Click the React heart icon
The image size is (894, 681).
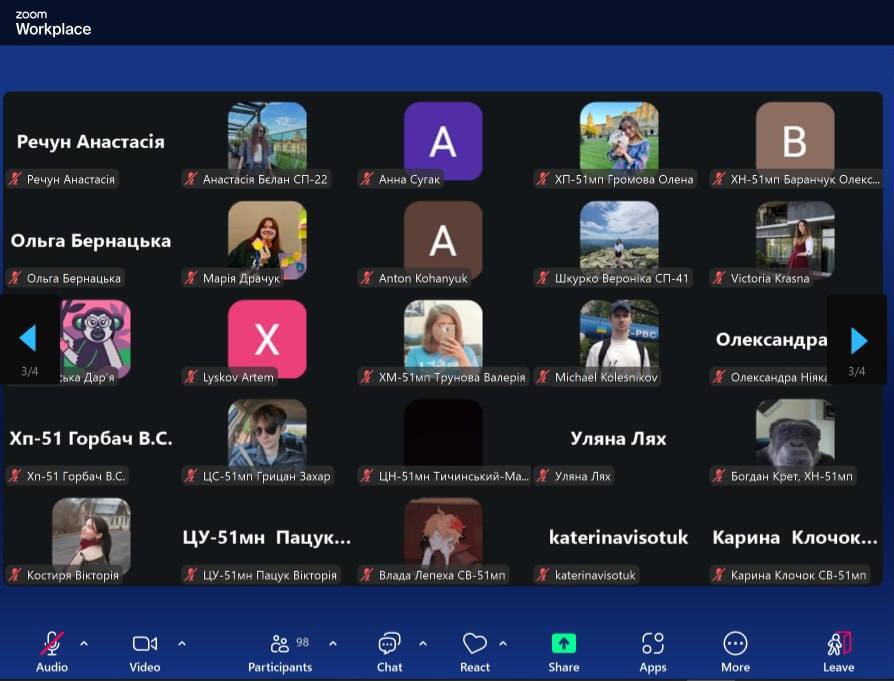474,644
